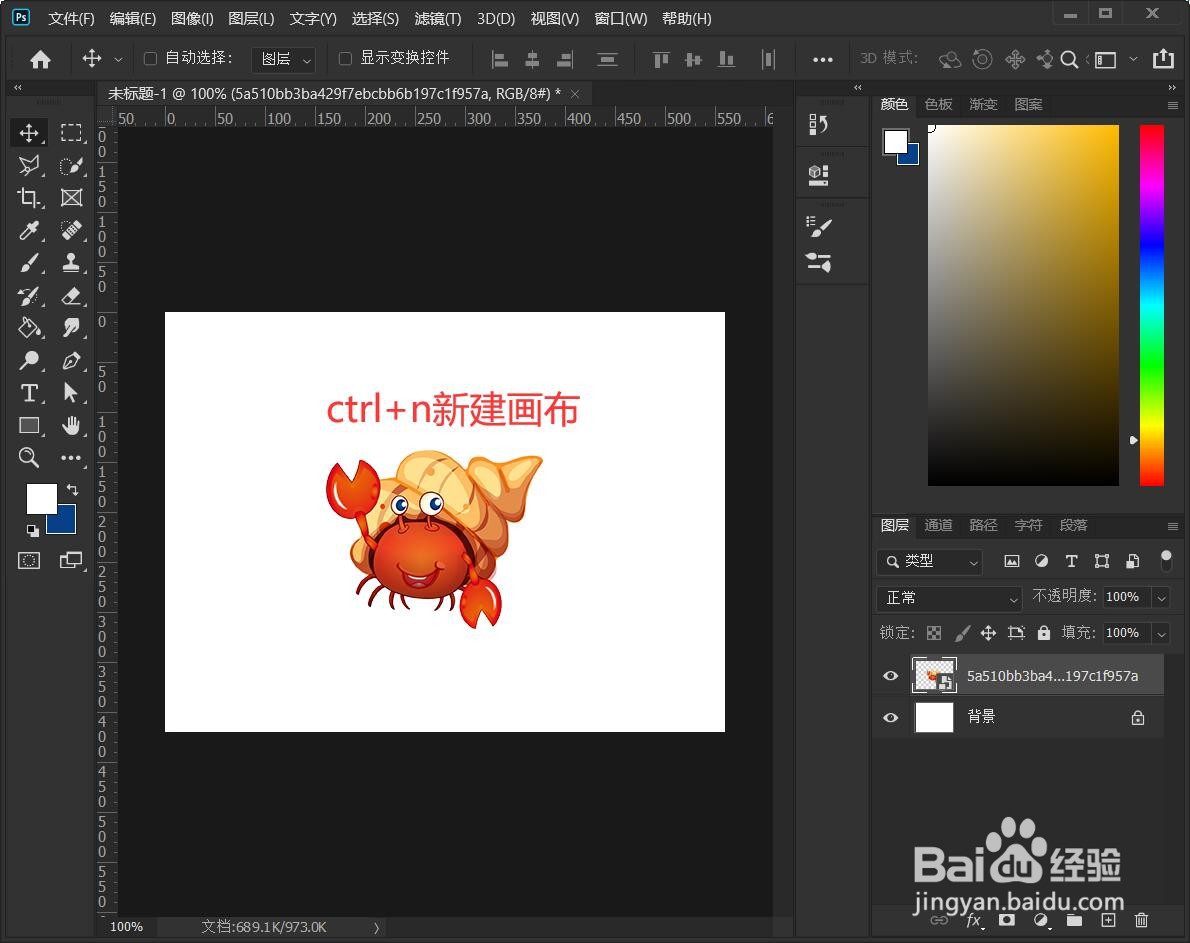This screenshot has width=1190, height=943.
Task: Hide the 5a510bb3ba4 layer eye icon
Action: point(891,675)
